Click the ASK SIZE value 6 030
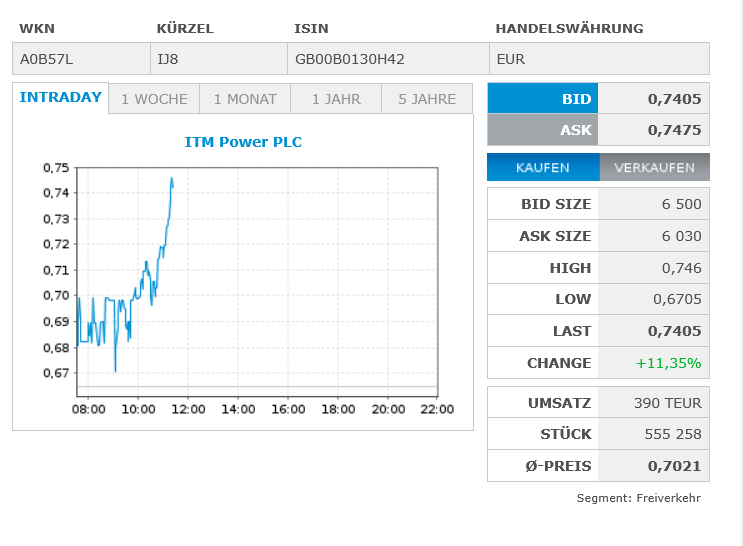Screen dimensions: 743x546 (x=681, y=236)
